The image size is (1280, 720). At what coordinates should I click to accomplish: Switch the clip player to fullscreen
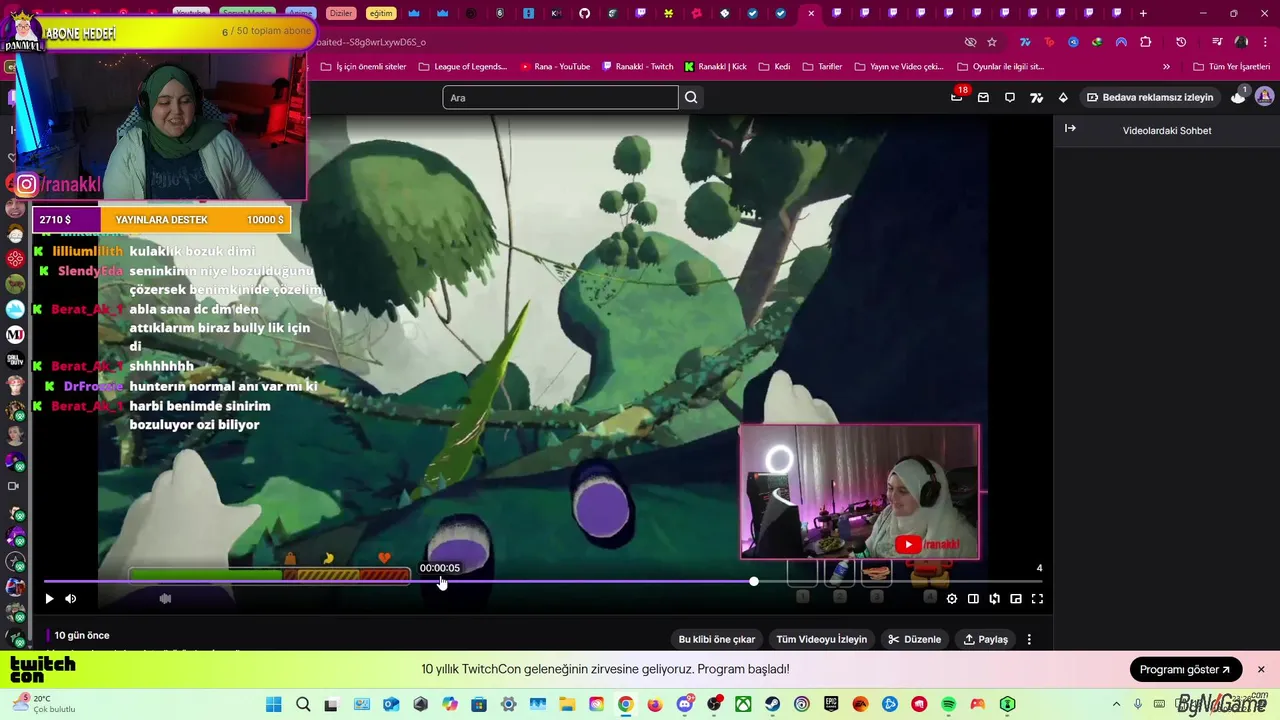pyautogui.click(x=1037, y=599)
